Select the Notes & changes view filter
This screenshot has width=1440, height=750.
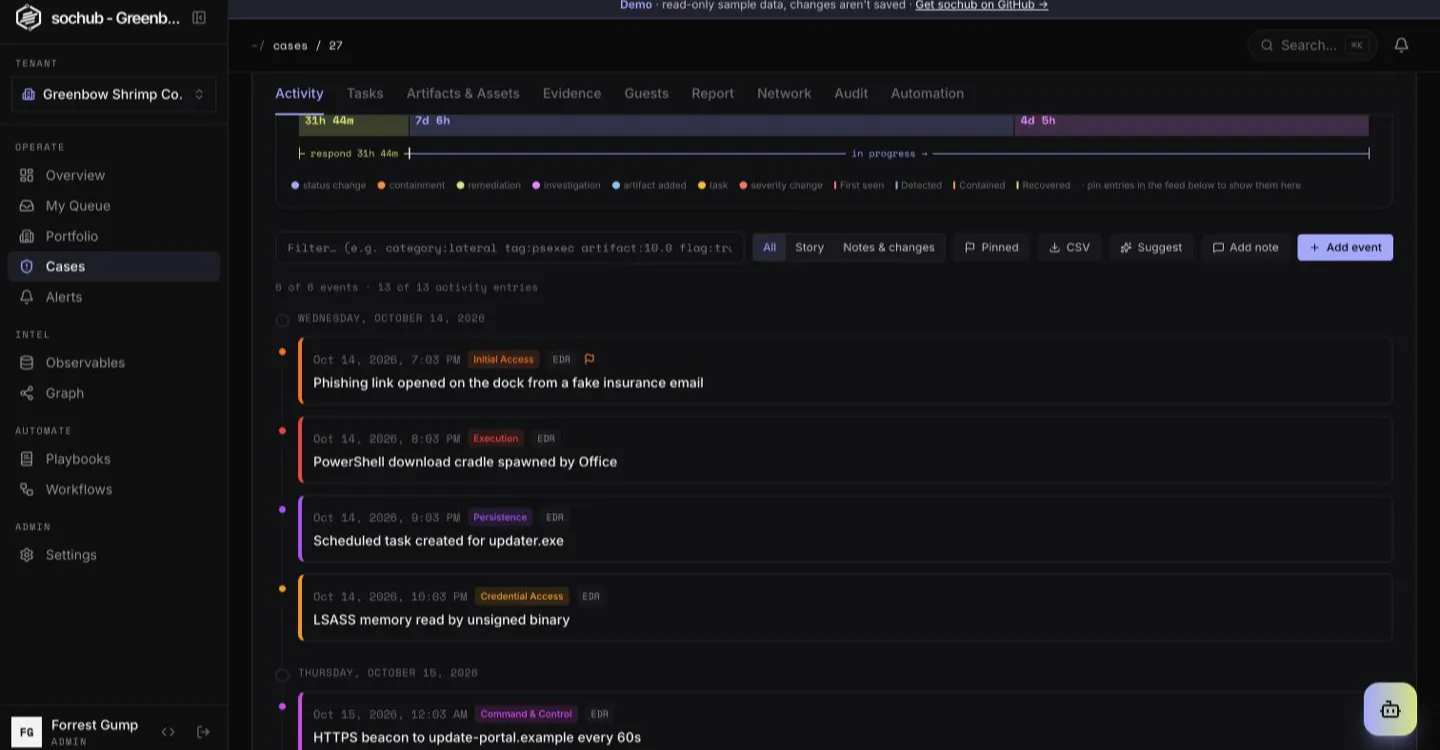(x=889, y=247)
